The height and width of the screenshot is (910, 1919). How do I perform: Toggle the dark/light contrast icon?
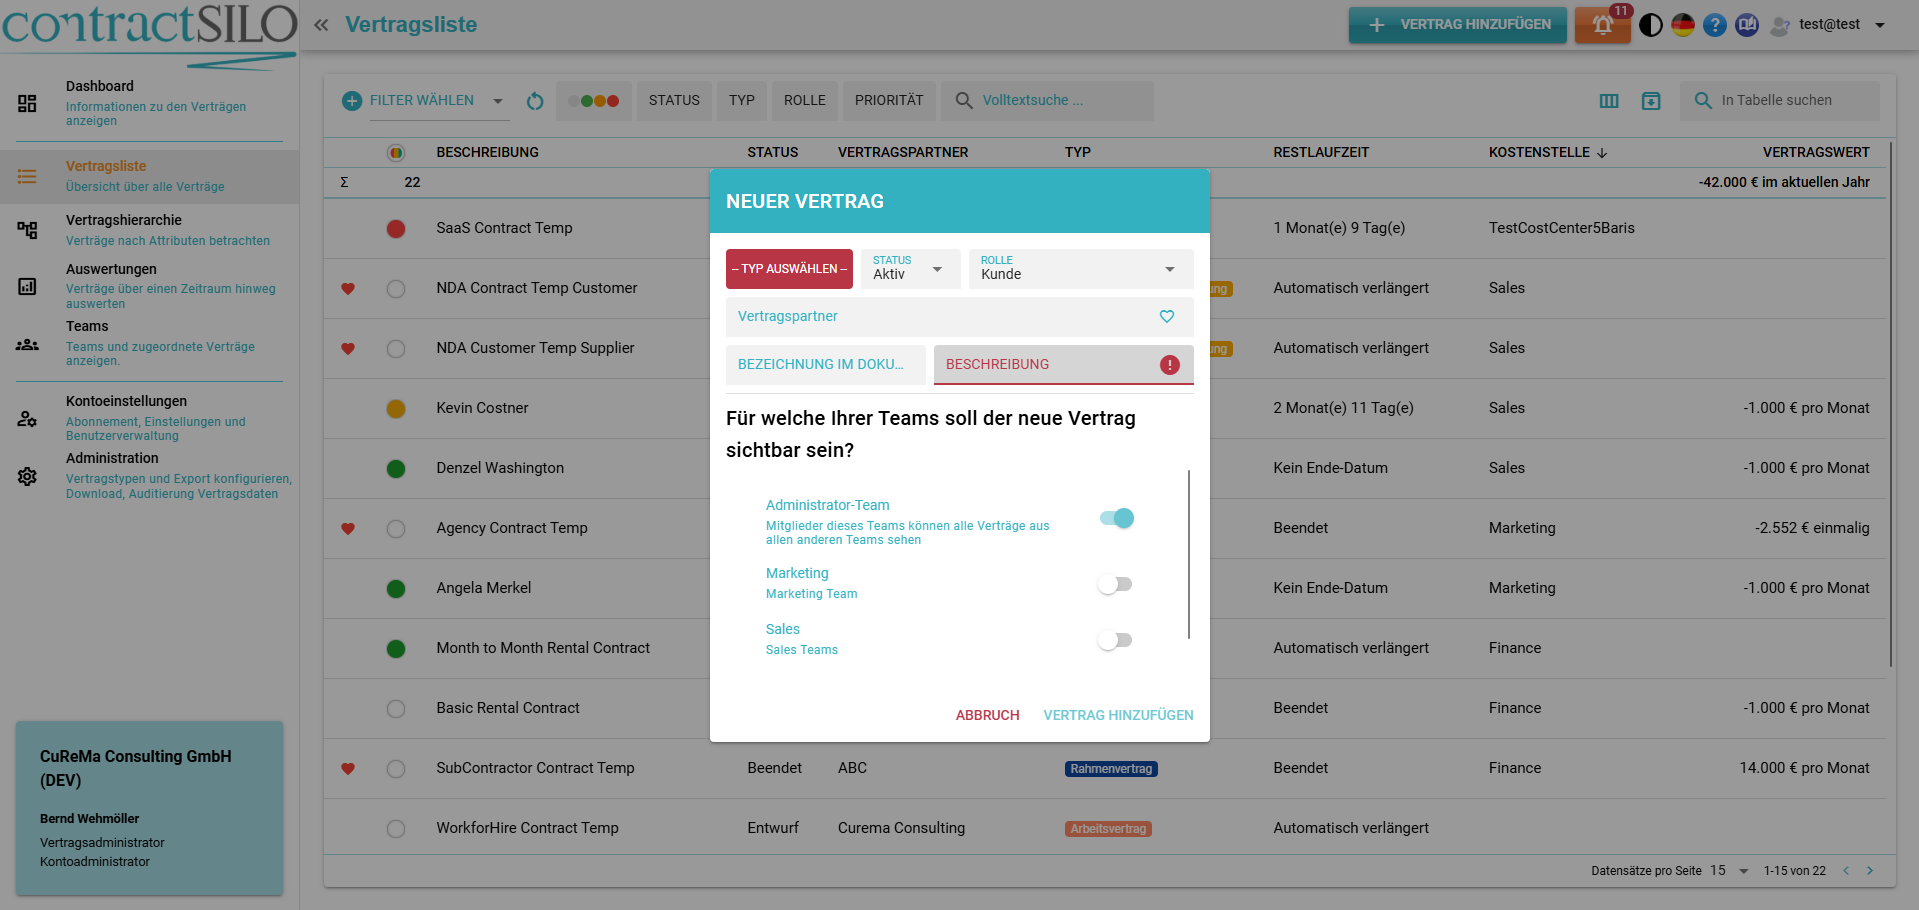tap(1651, 25)
